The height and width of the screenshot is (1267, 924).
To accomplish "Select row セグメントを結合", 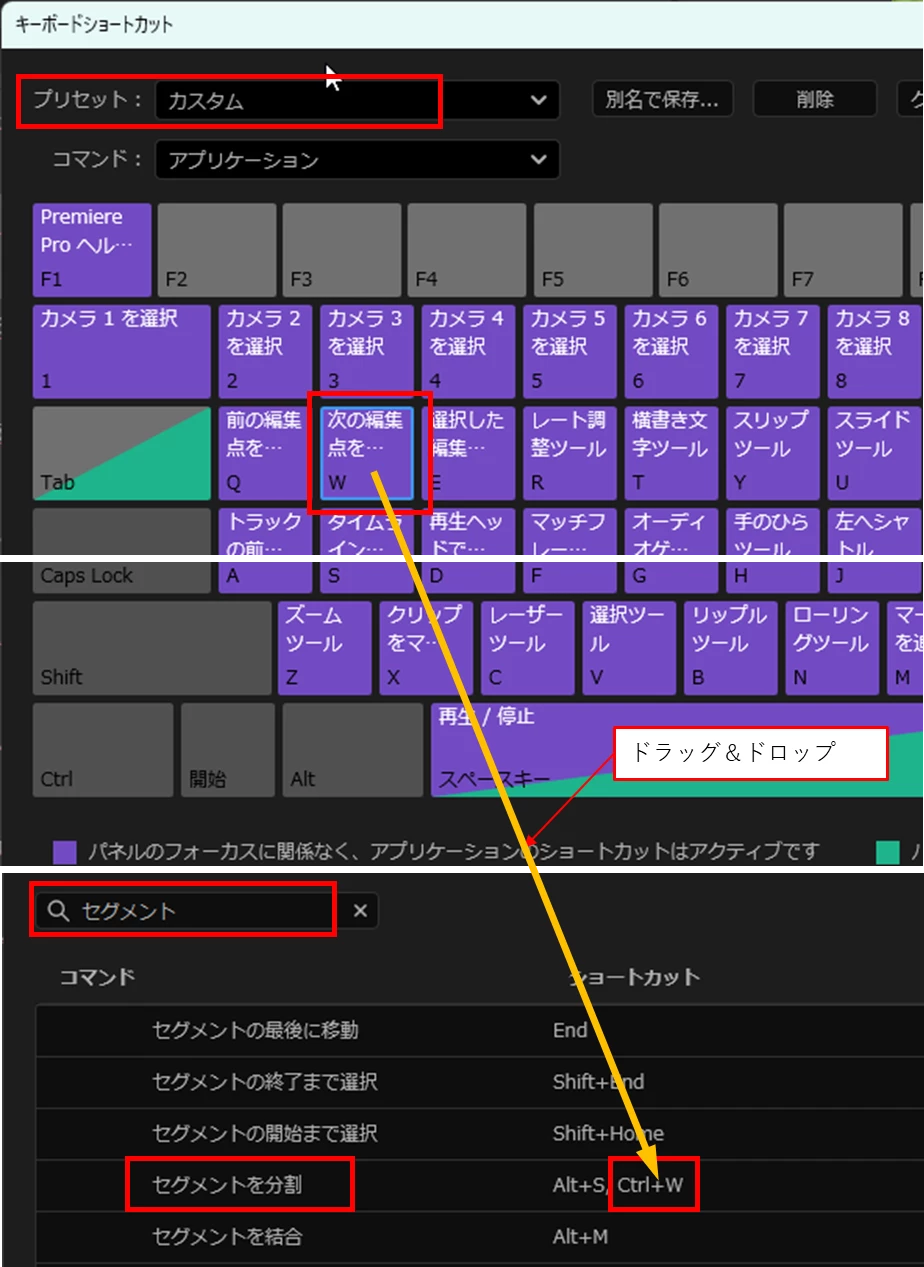I will click(x=480, y=1238).
